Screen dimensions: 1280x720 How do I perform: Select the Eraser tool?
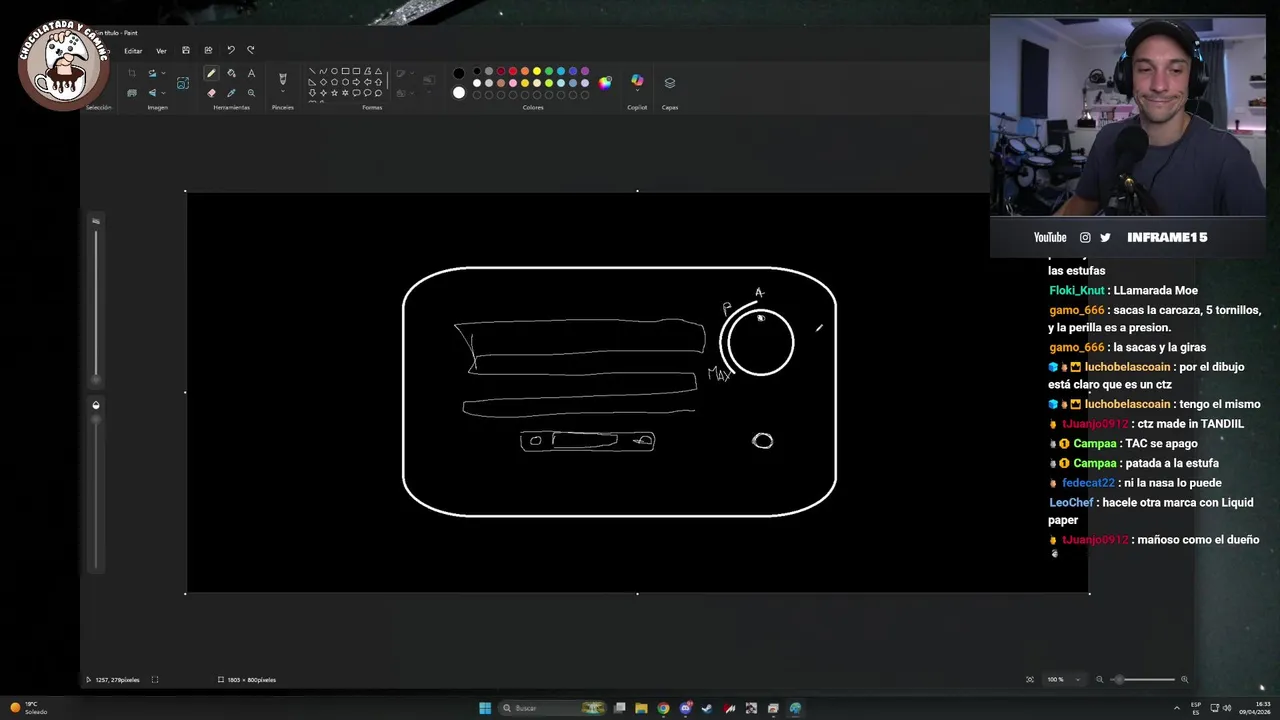211,93
